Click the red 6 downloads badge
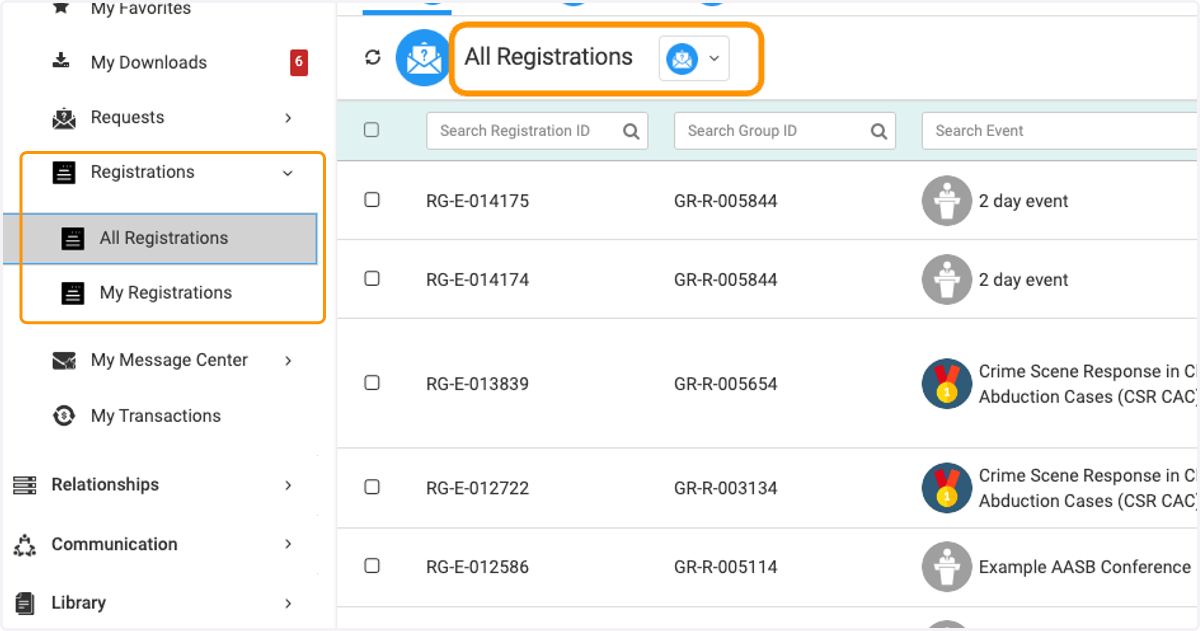The width and height of the screenshot is (1200, 631). pyautogui.click(x=299, y=62)
